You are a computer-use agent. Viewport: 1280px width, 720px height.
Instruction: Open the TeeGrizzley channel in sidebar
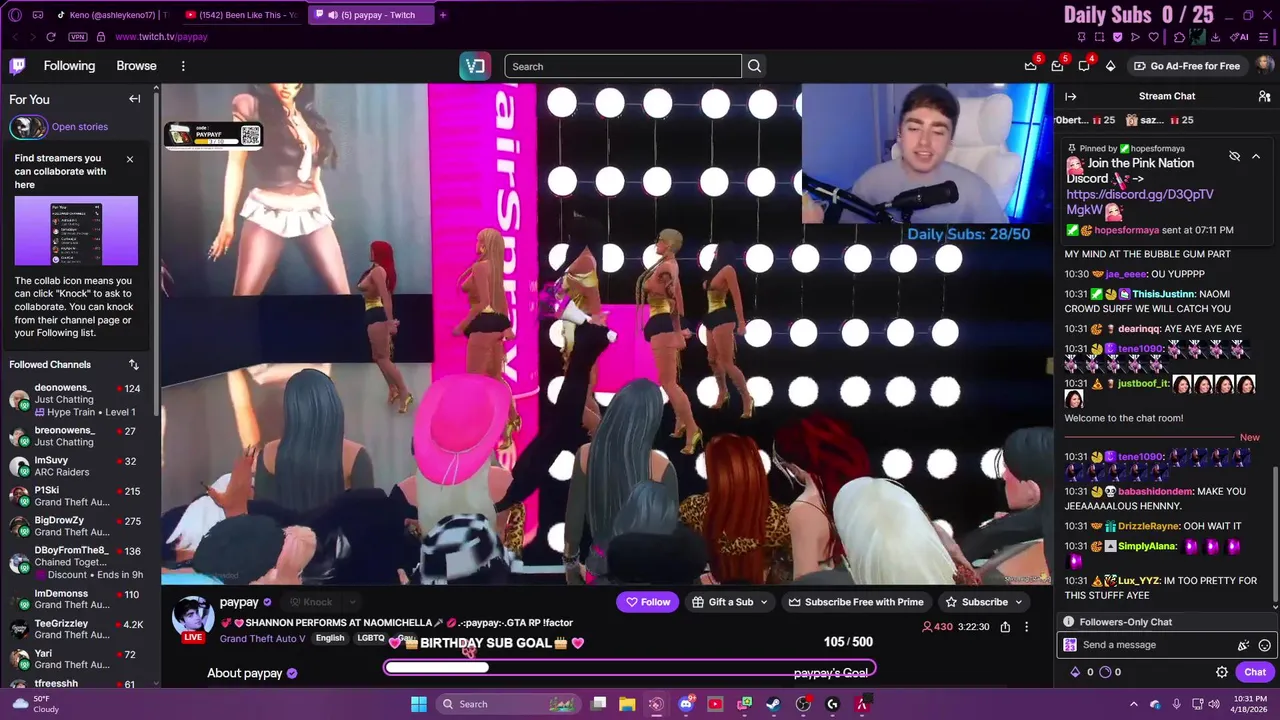[78, 629]
